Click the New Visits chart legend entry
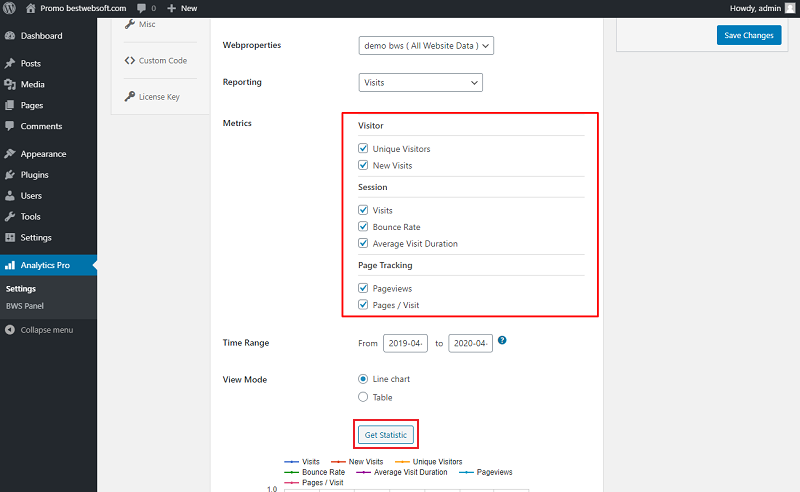Screen dimensions: 800x492 coord(357,461)
